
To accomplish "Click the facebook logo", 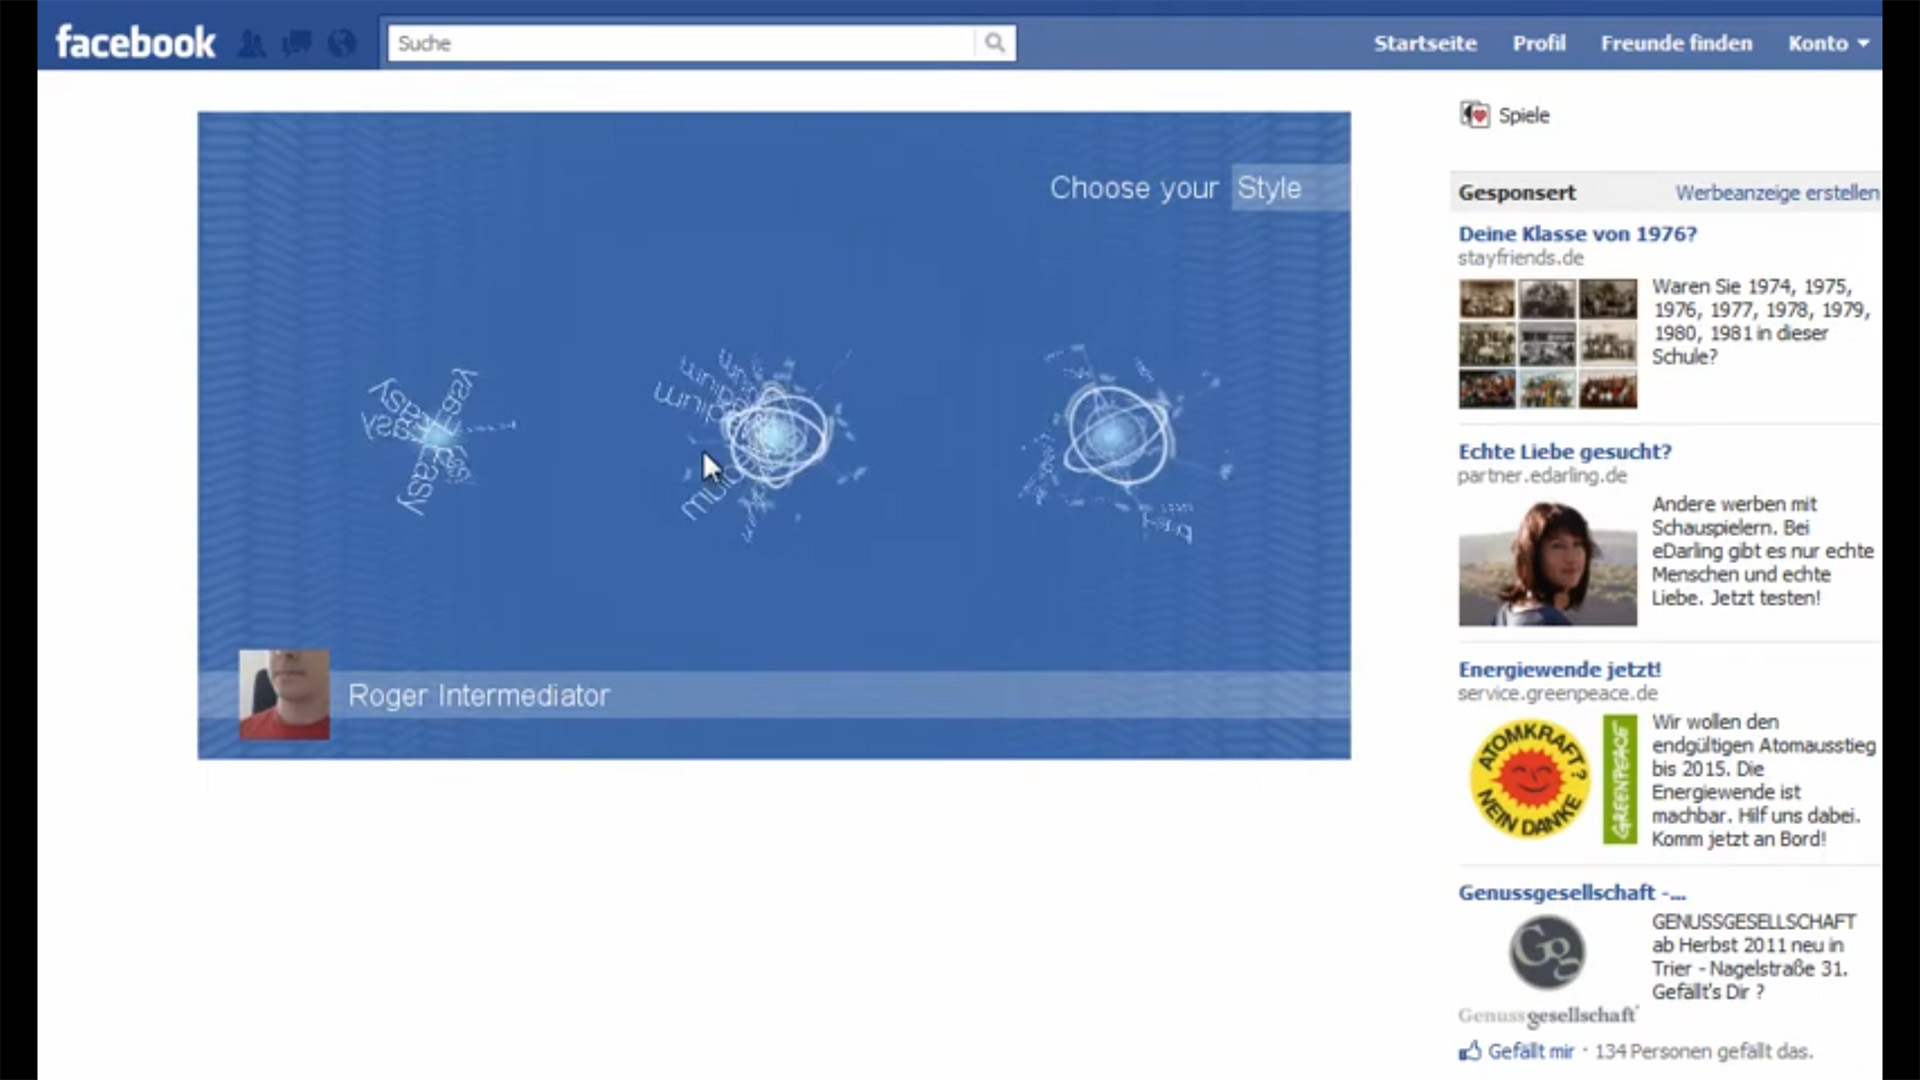I will point(135,42).
